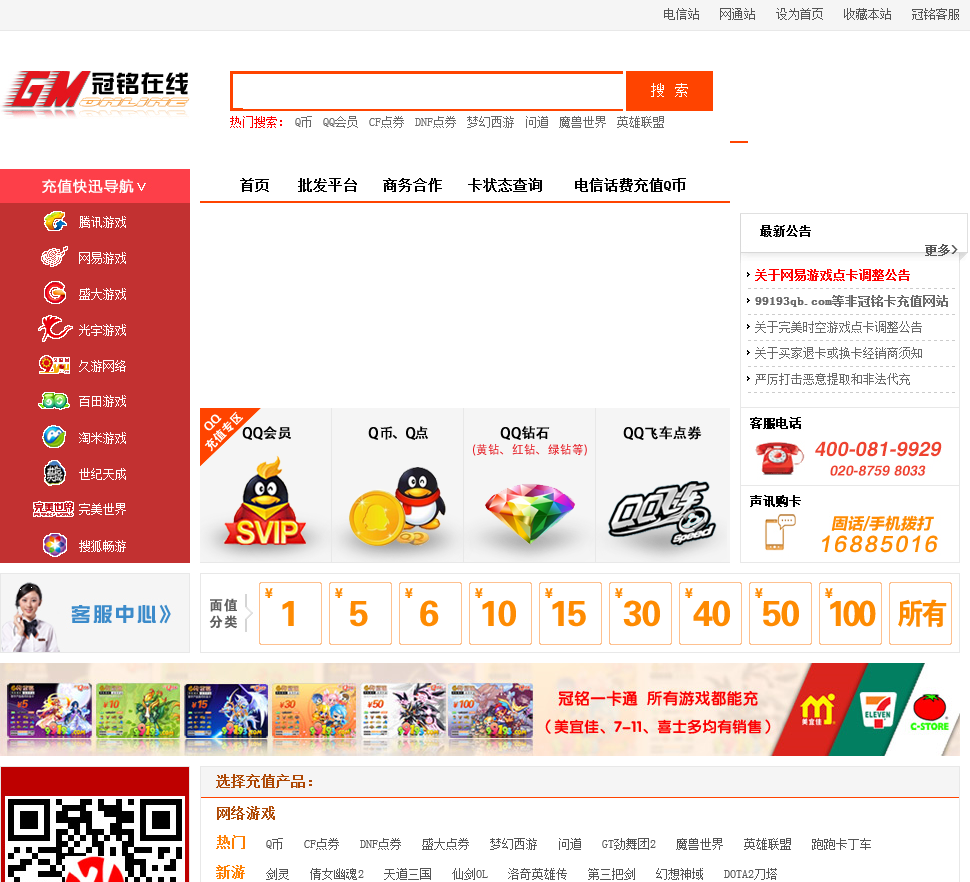970x882 pixels.
Task: Click the ¥100 game card thumbnail
Action: [491, 711]
